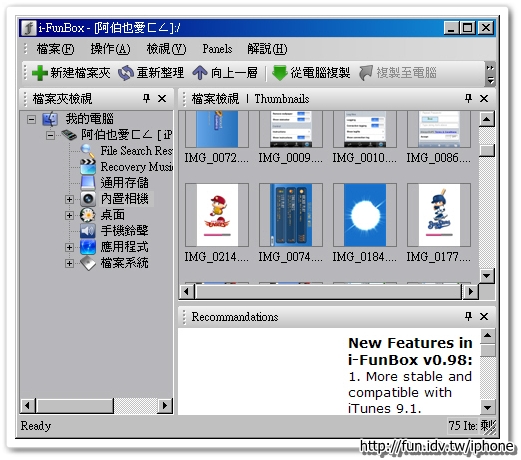Expand the 檔案系統 node
Screen dimensions: 521x460
tap(69, 263)
